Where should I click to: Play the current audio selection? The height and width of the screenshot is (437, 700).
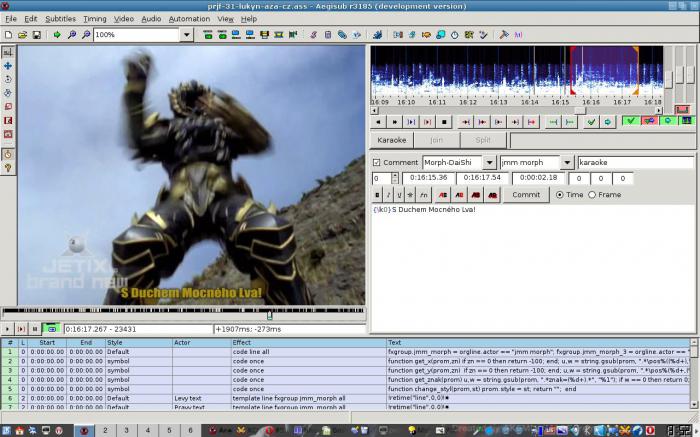coord(411,122)
